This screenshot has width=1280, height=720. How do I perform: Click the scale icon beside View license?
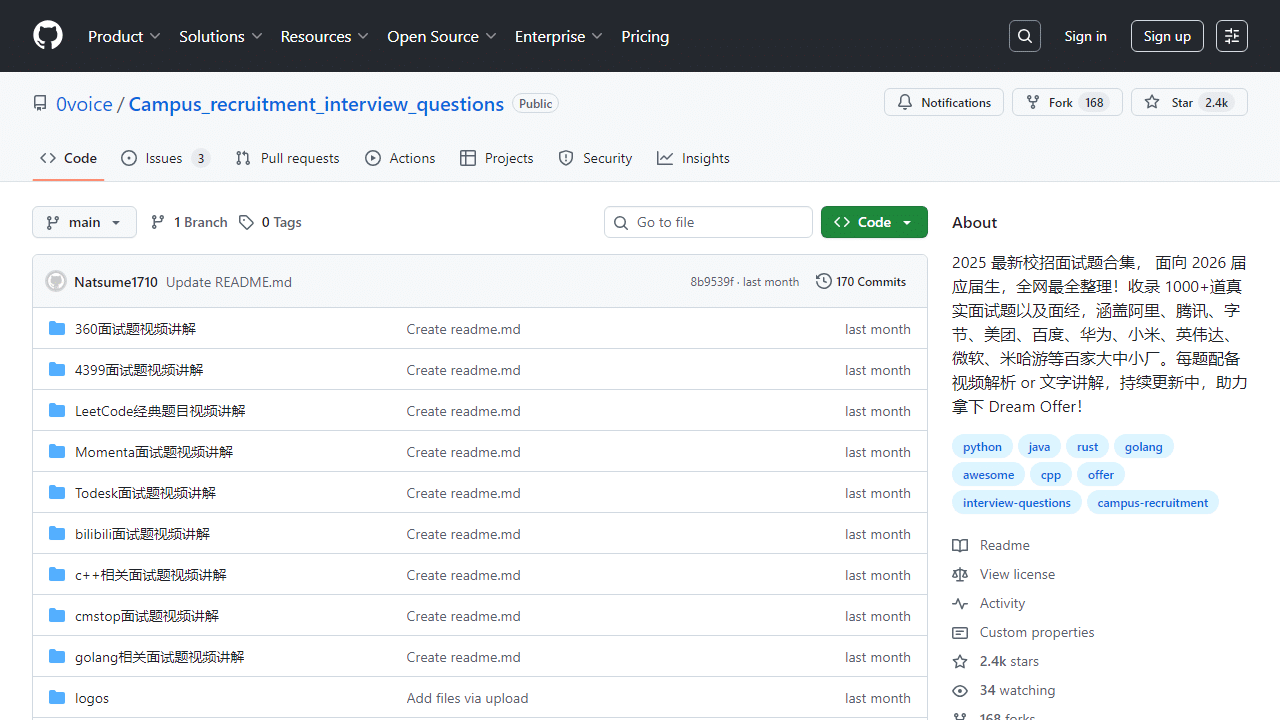[960, 574]
